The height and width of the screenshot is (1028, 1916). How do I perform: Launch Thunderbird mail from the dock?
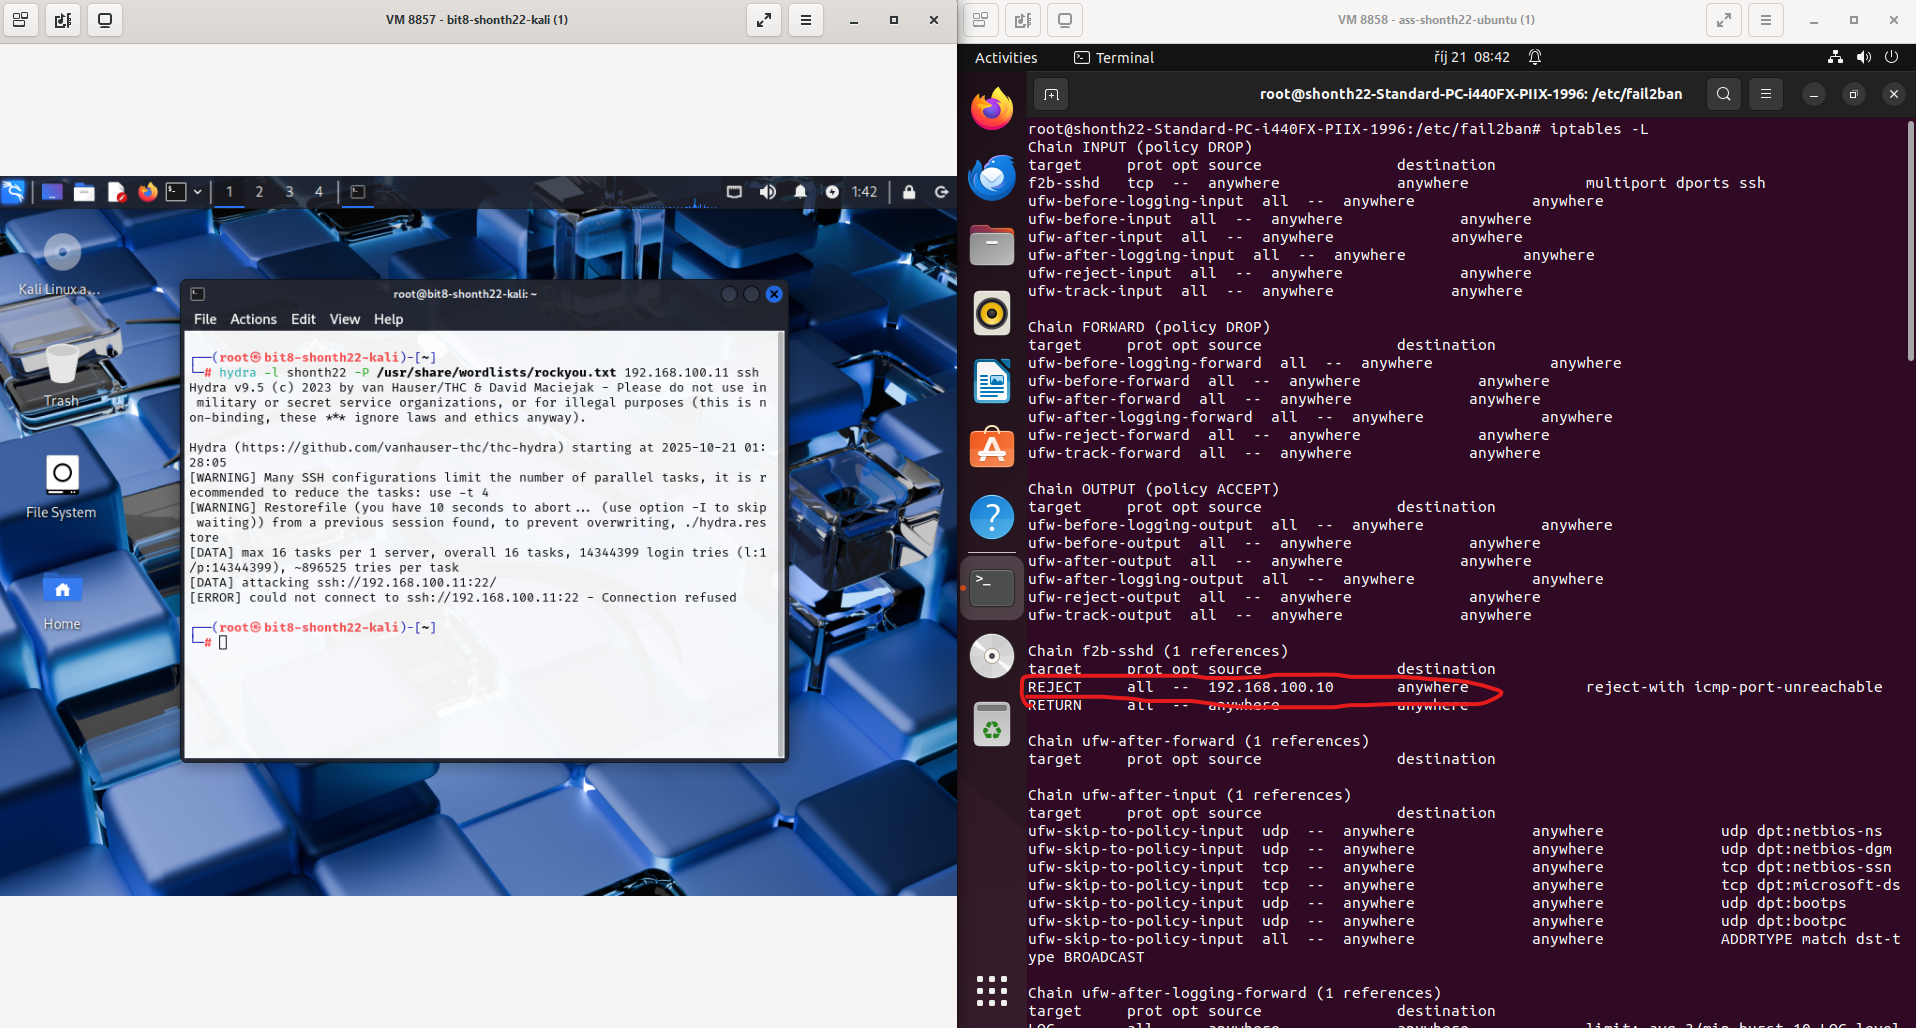click(x=991, y=178)
